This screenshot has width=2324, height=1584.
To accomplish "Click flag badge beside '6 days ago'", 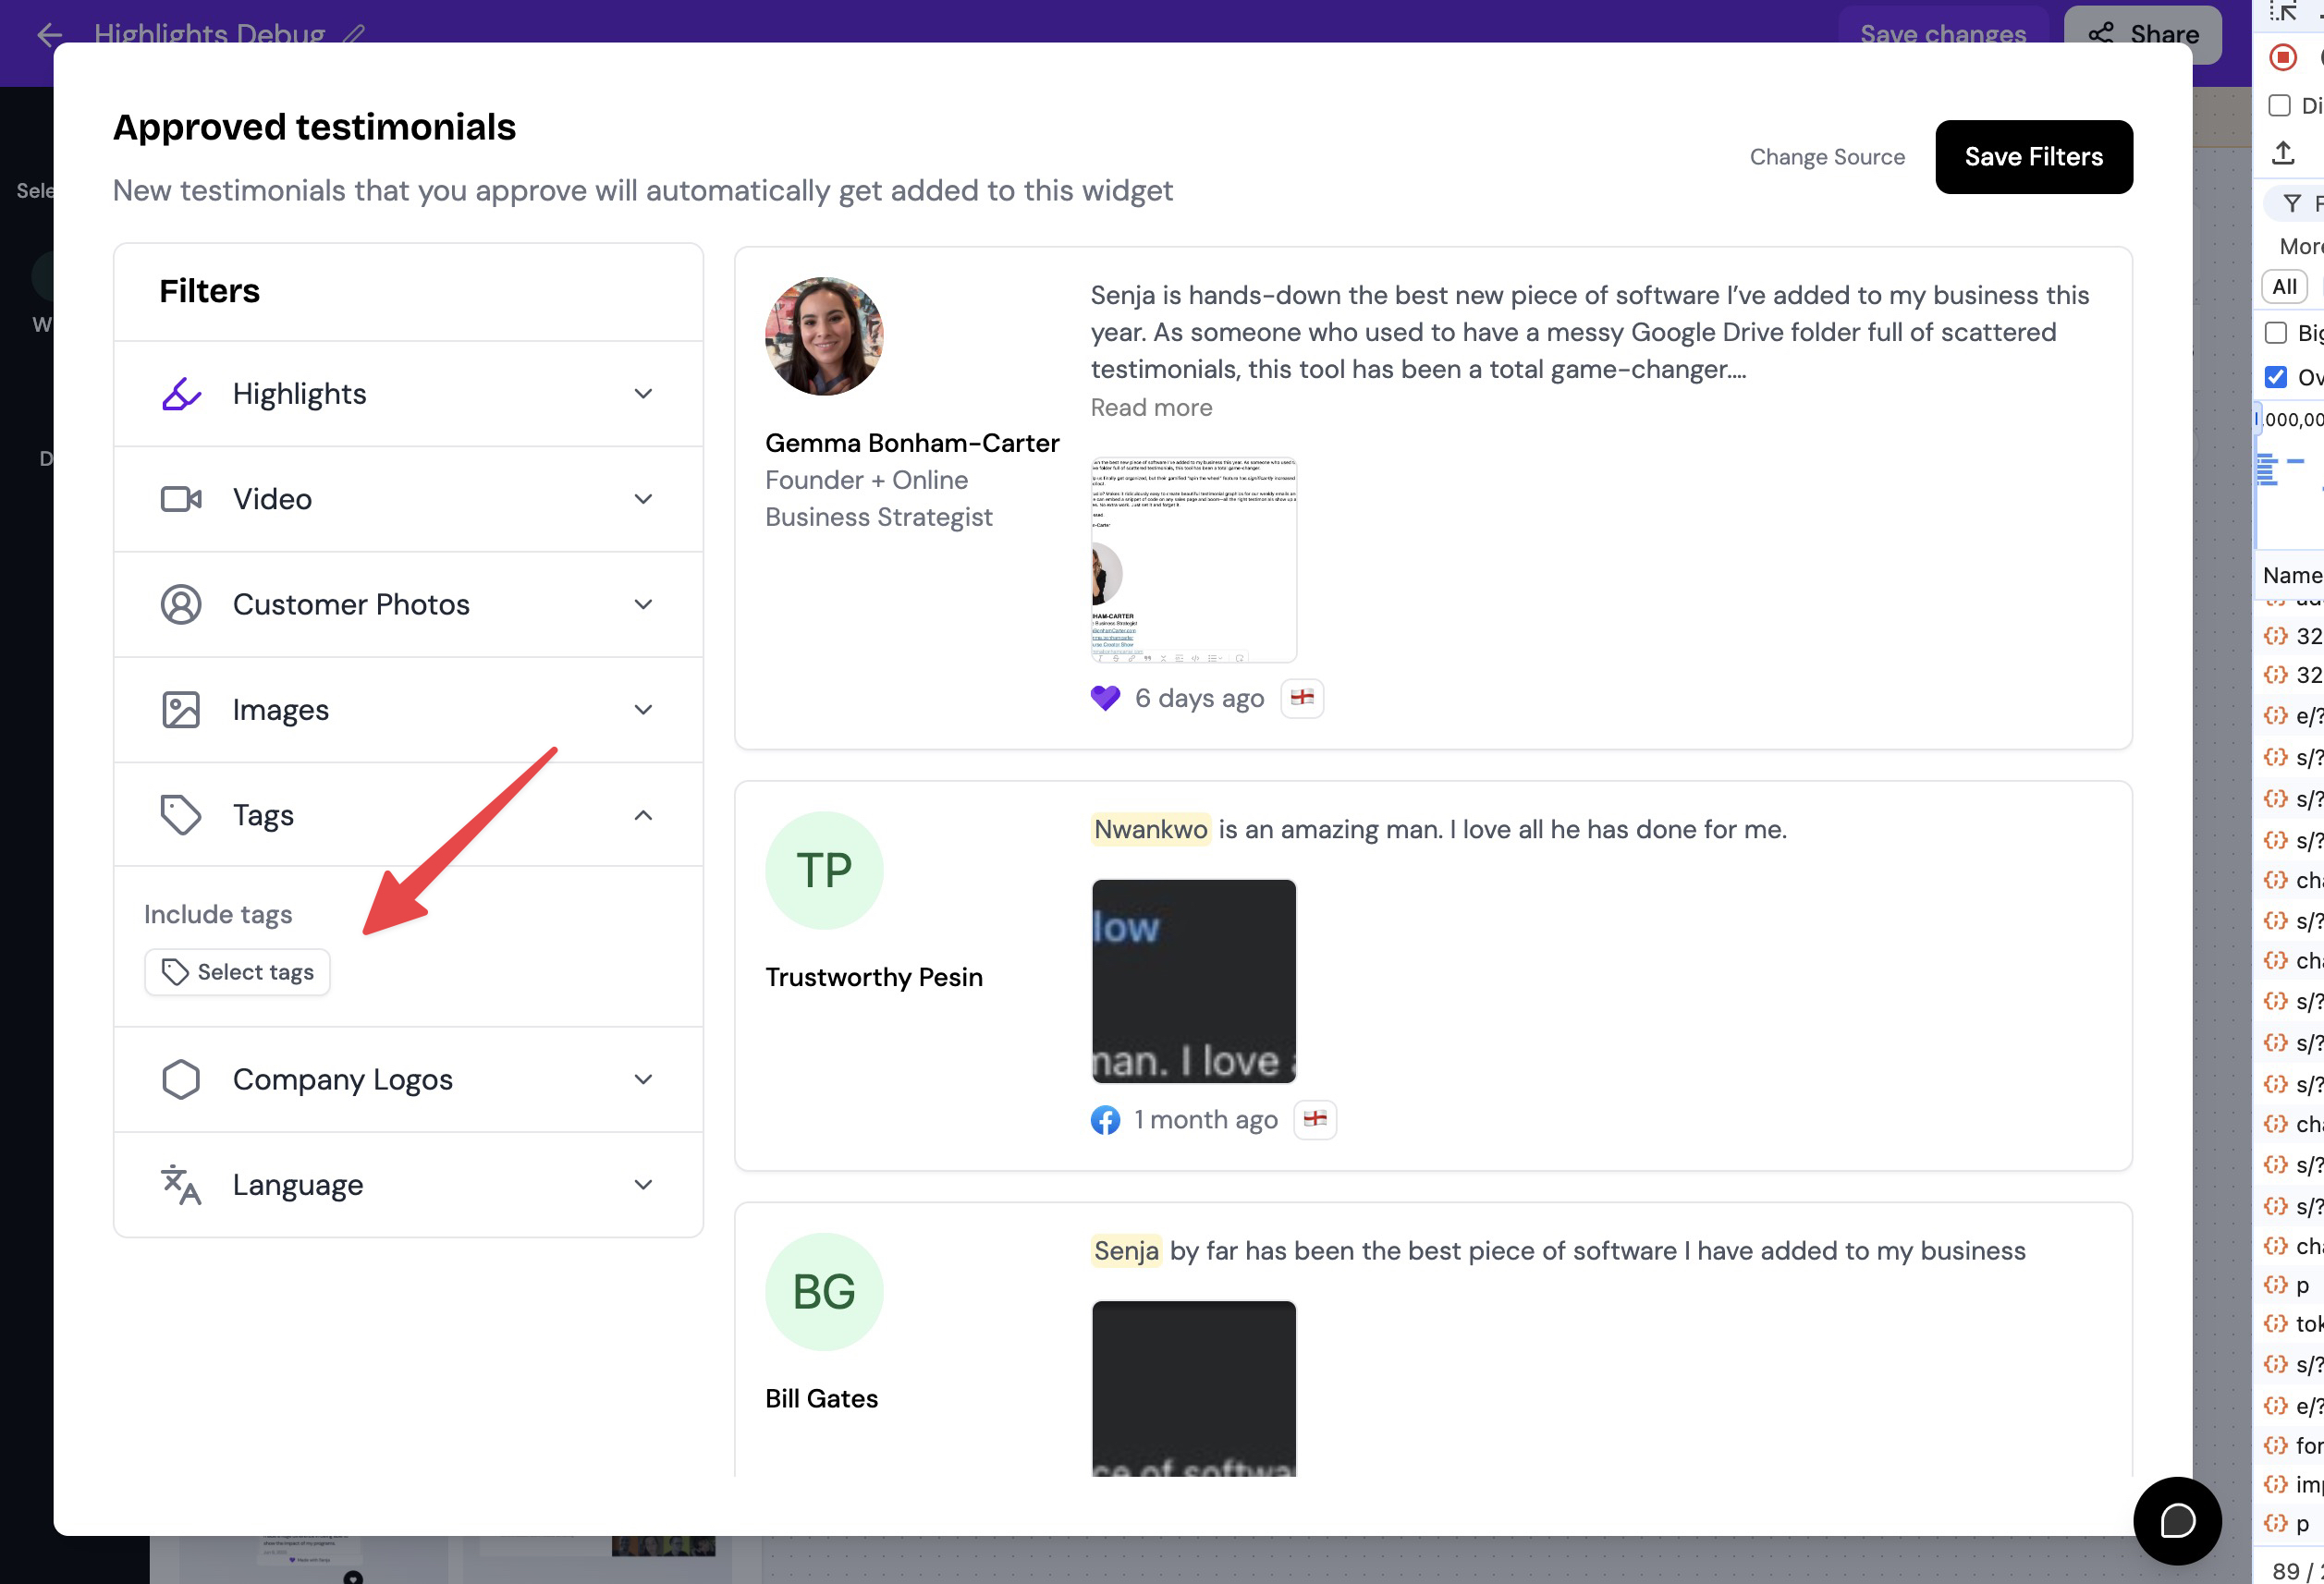I will tap(1302, 698).
